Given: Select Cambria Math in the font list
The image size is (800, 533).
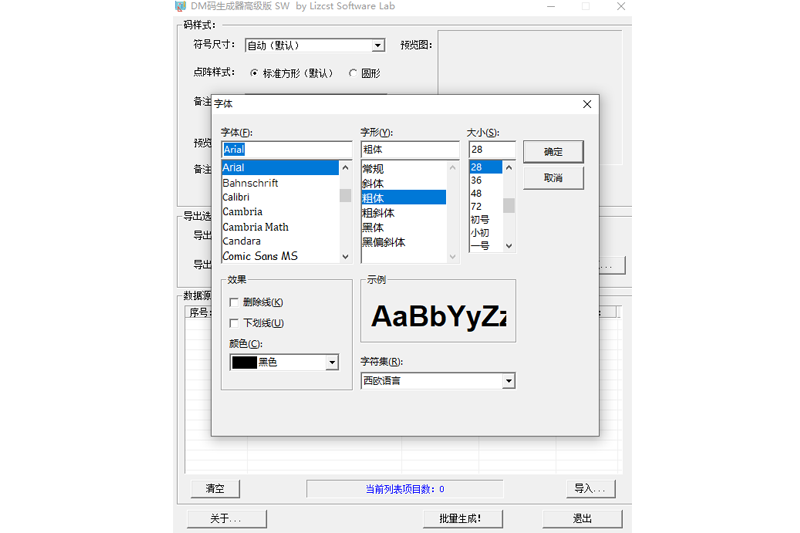Looking at the screenshot, I should point(280,226).
